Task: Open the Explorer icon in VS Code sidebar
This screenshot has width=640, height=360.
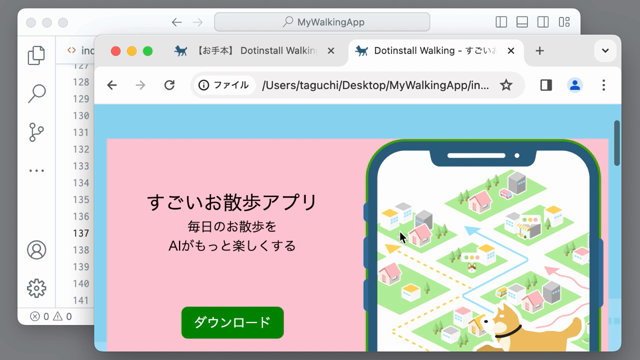Action: tap(36, 55)
